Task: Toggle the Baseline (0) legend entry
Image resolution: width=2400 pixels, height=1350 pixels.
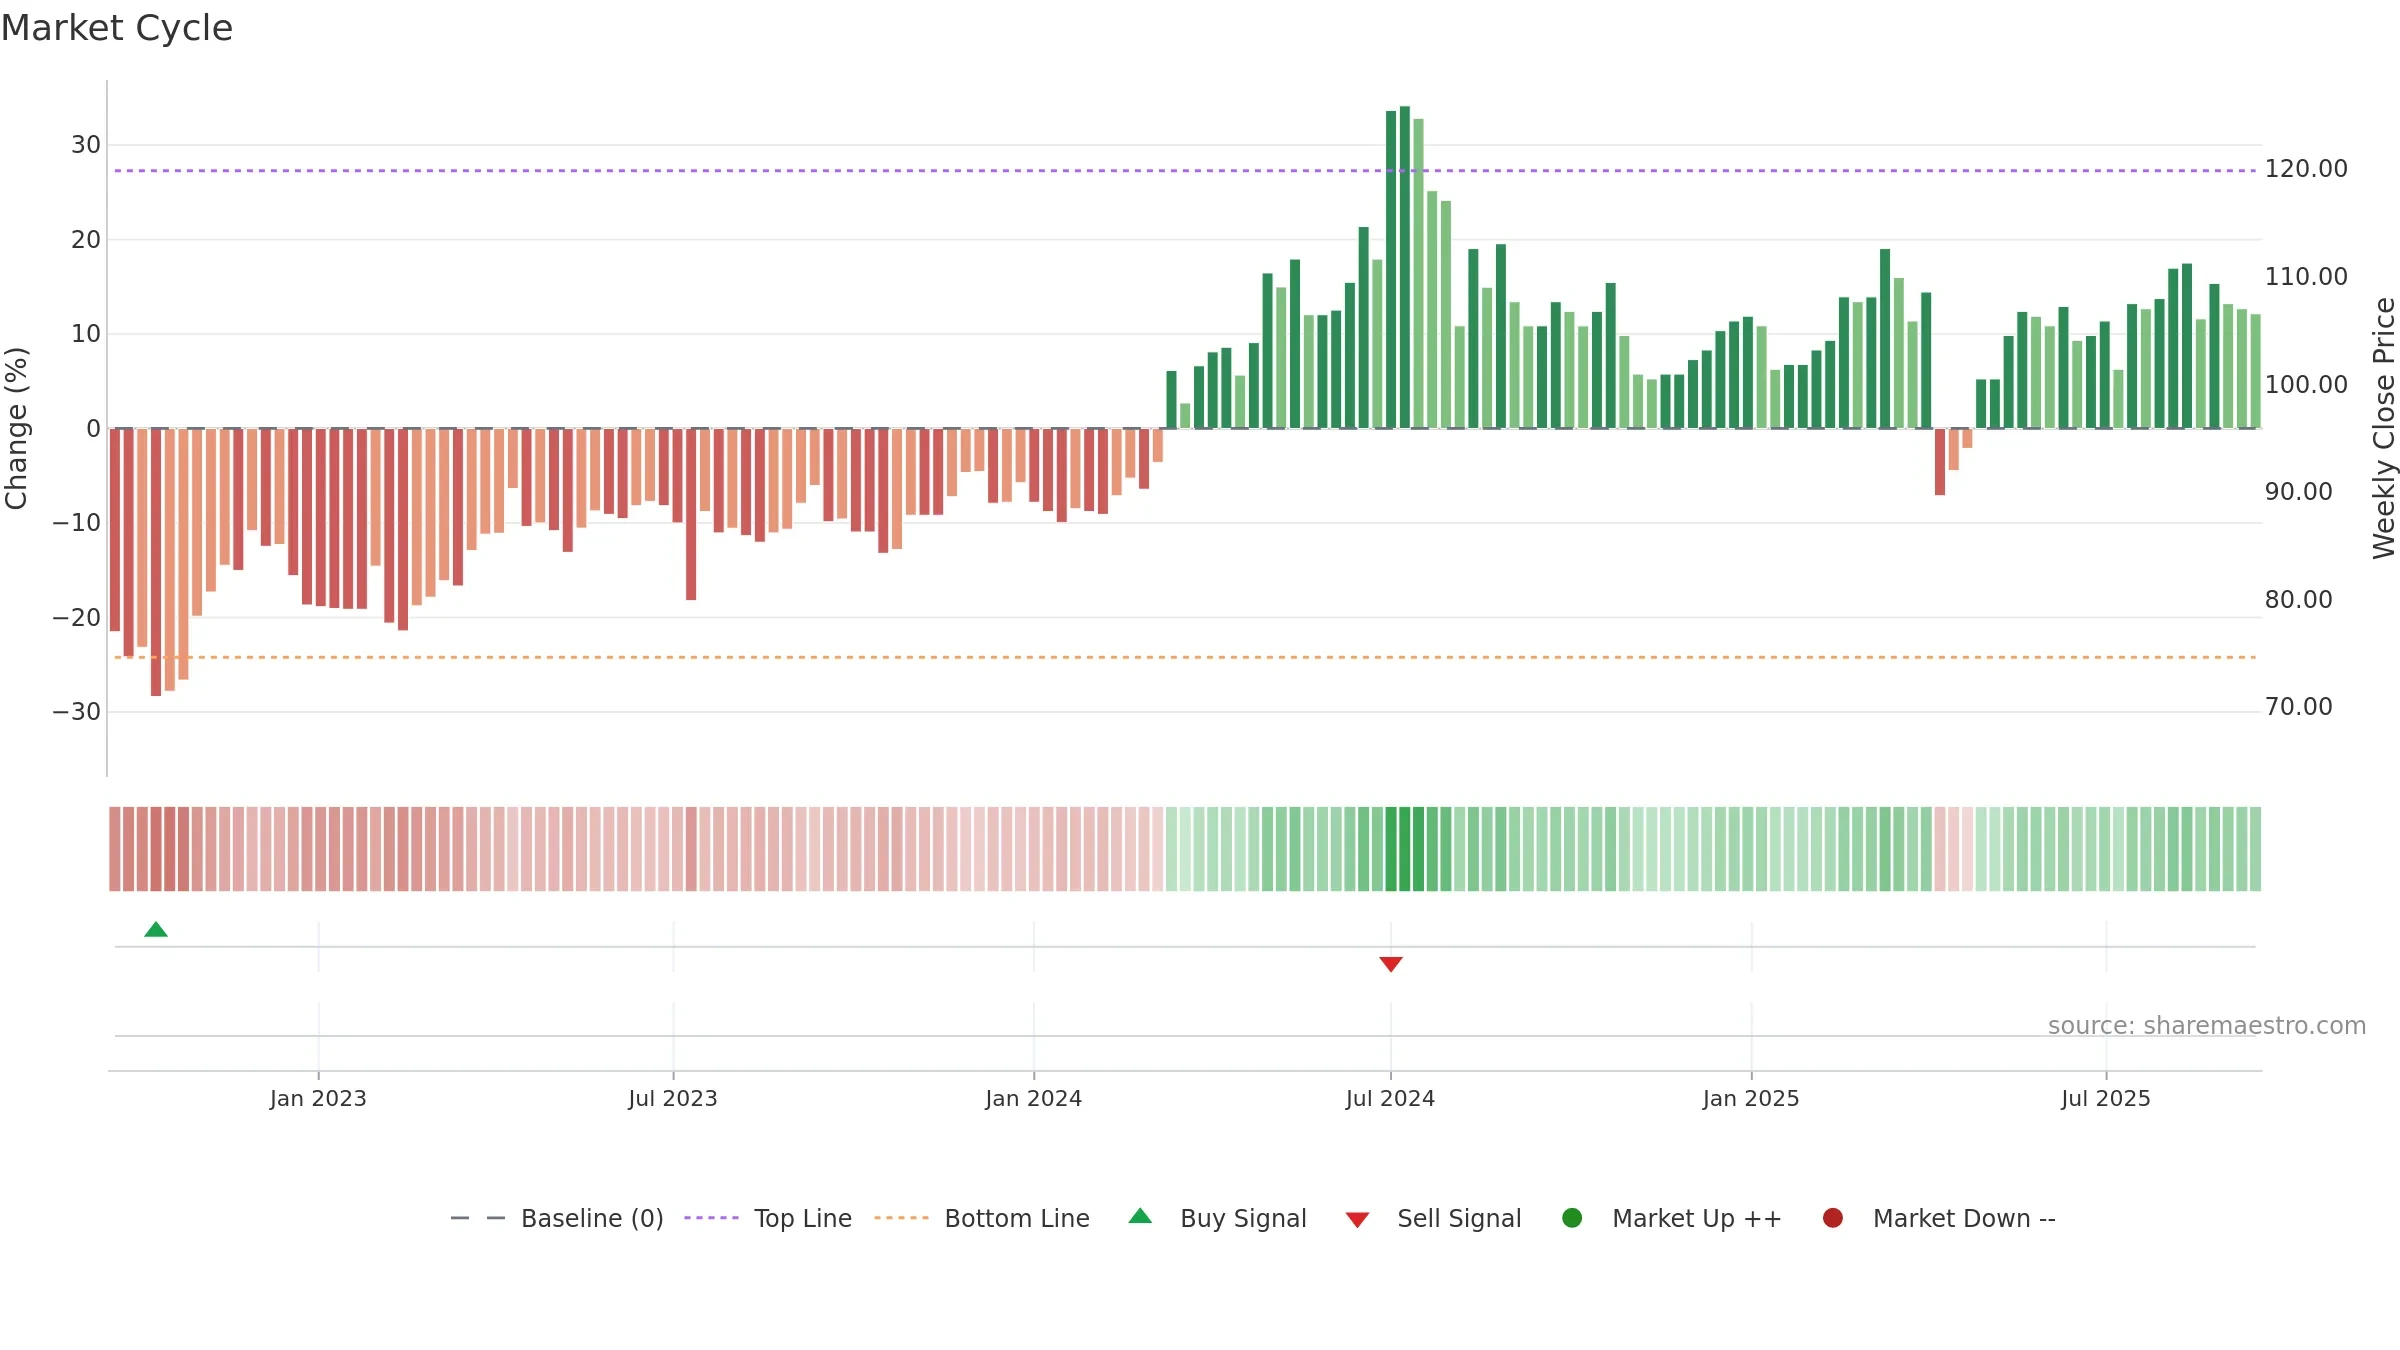Action: [557, 1218]
